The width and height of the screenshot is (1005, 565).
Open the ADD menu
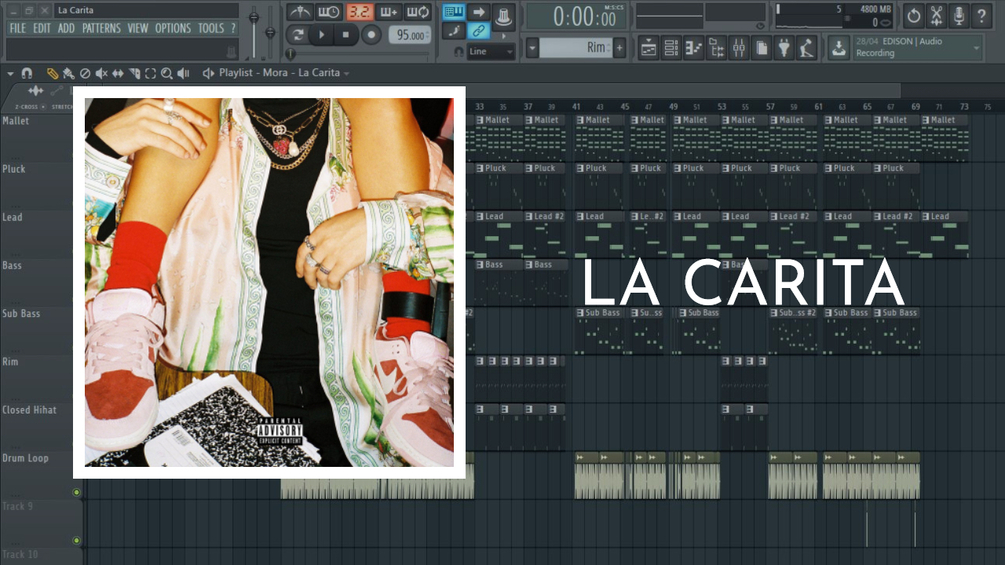click(66, 28)
